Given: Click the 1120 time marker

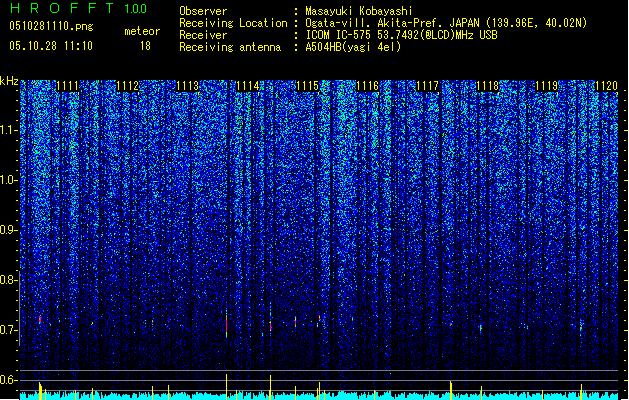Looking at the screenshot, I should point(607,86).
